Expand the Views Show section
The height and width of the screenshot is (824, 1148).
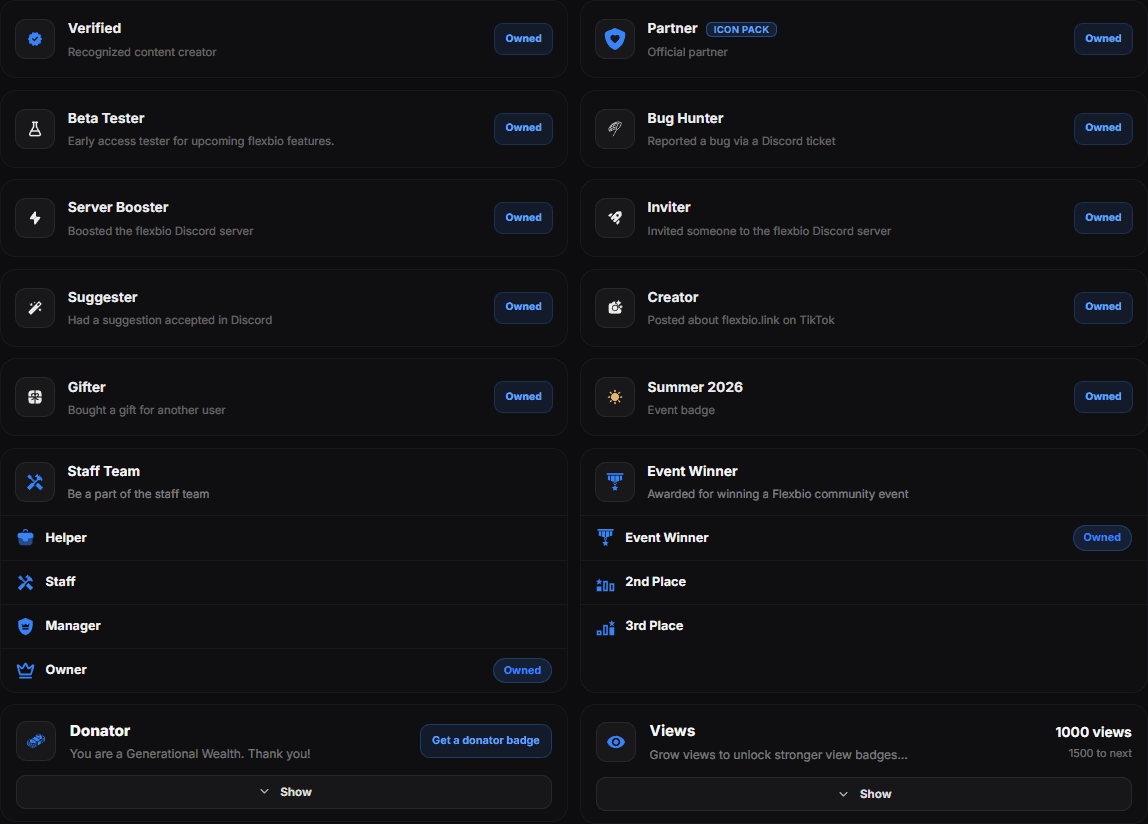[x=864, y=794]
